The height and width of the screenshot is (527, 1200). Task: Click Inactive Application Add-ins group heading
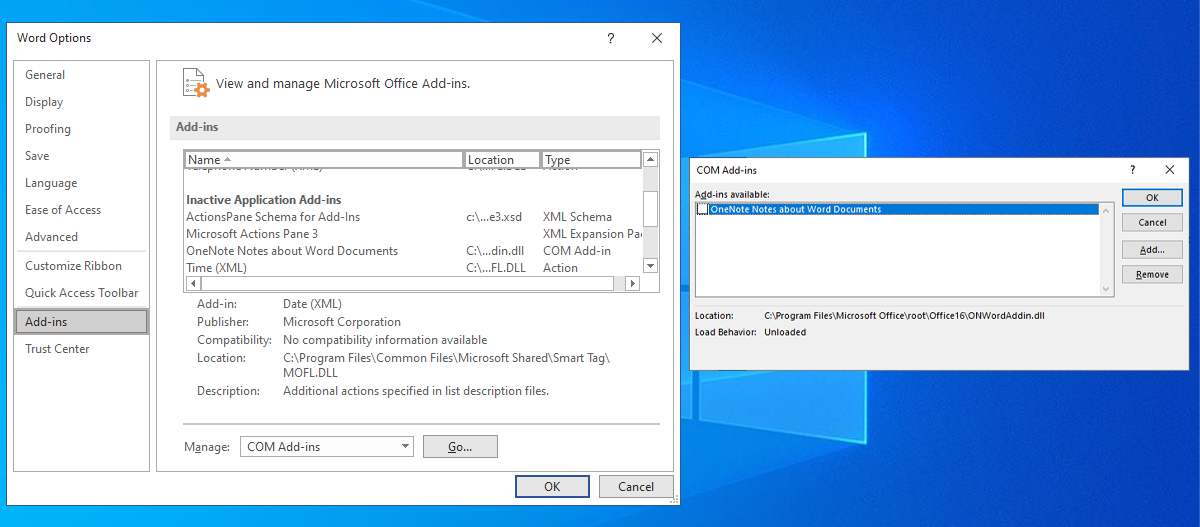264,200
